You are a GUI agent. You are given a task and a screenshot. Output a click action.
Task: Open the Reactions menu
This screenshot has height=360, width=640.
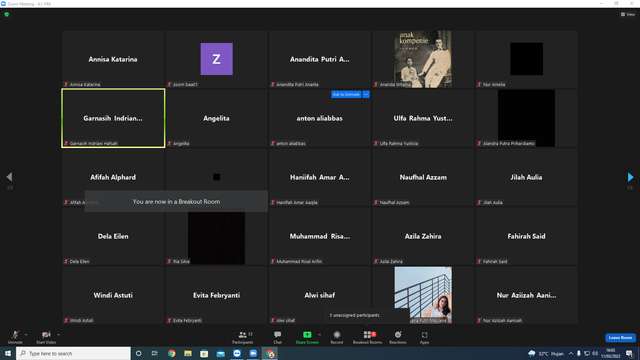398,337
